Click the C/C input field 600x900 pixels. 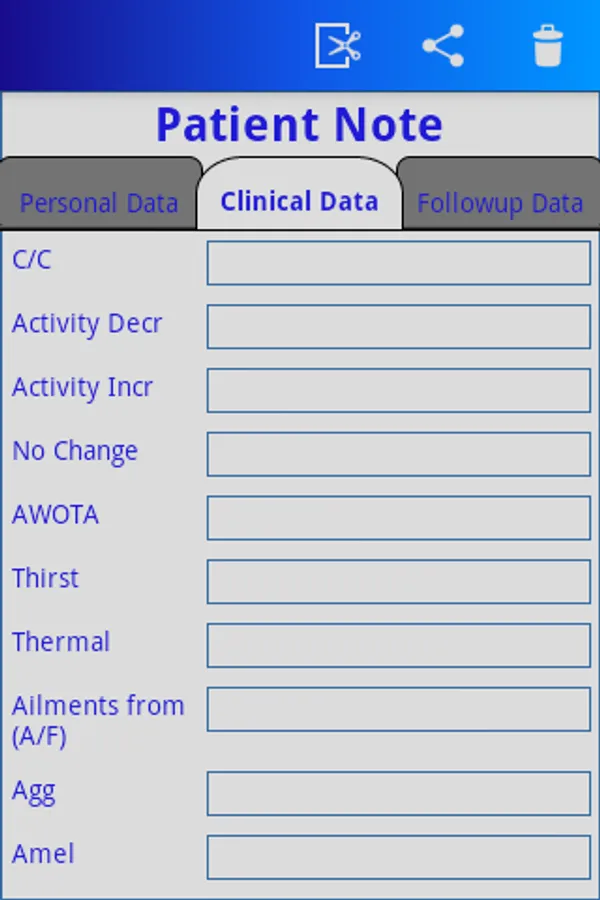pyautogui.click(x=398, y=263)
